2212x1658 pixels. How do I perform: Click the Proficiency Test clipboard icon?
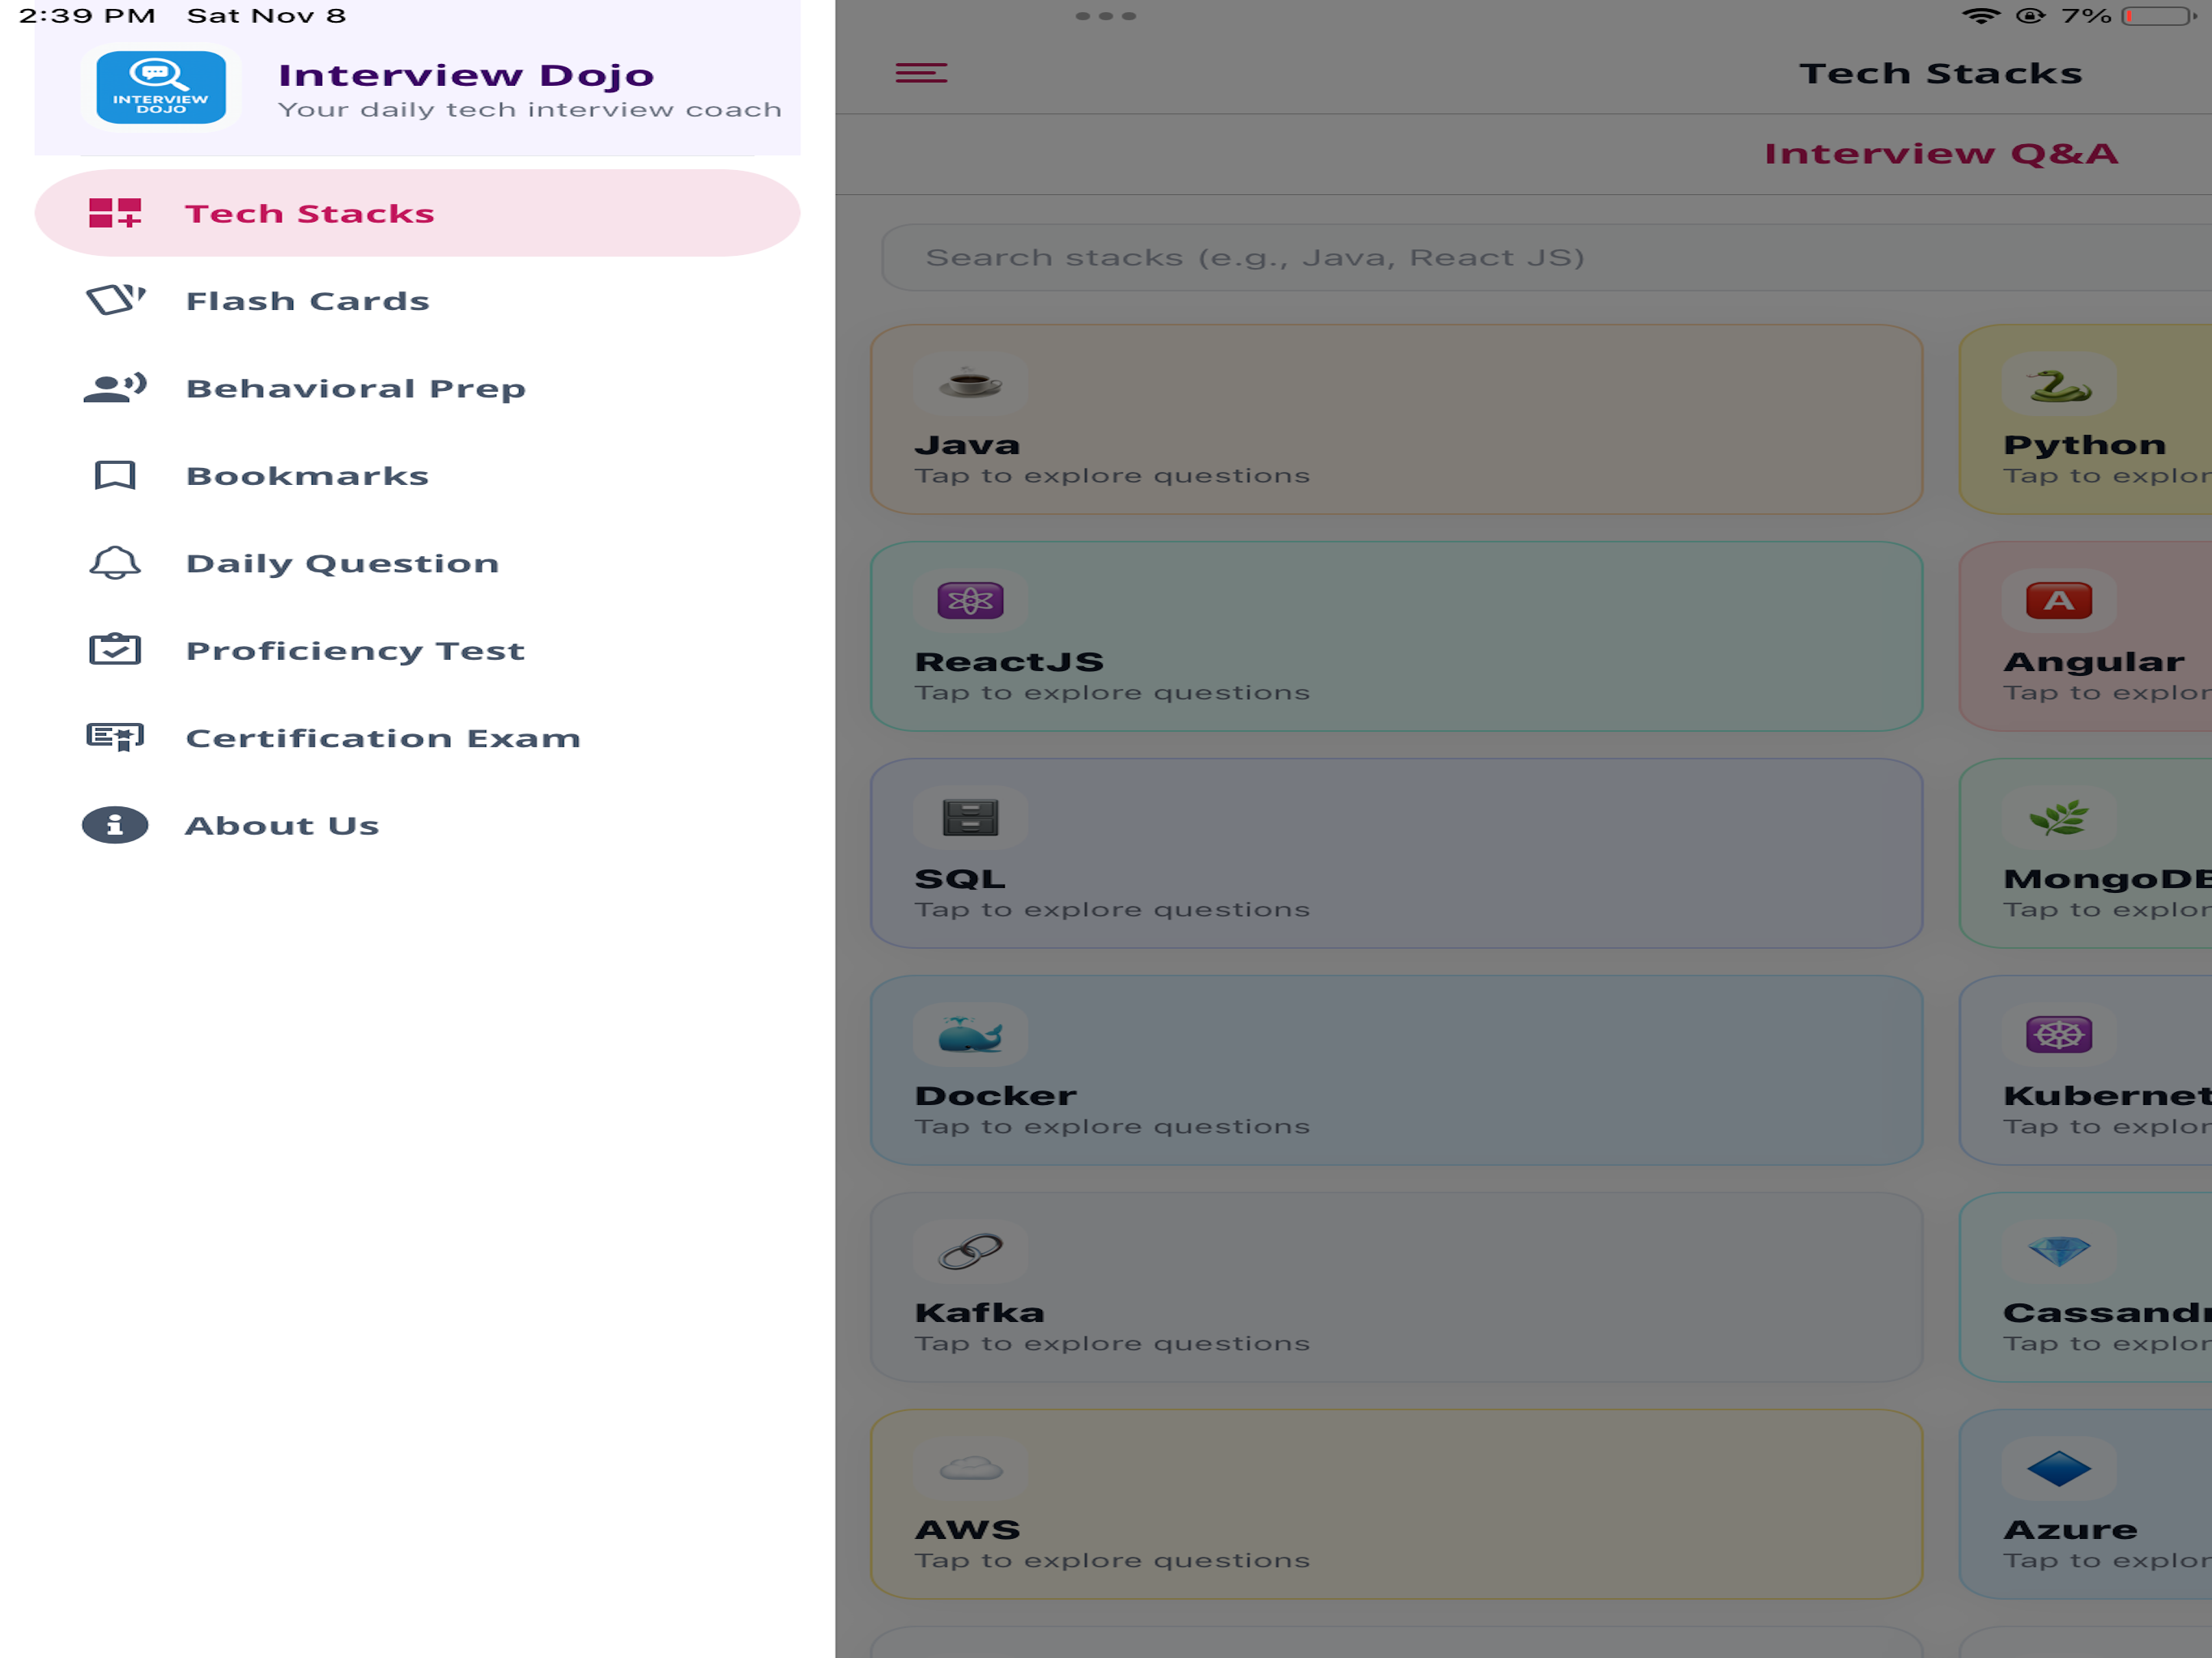coord(115,650)
